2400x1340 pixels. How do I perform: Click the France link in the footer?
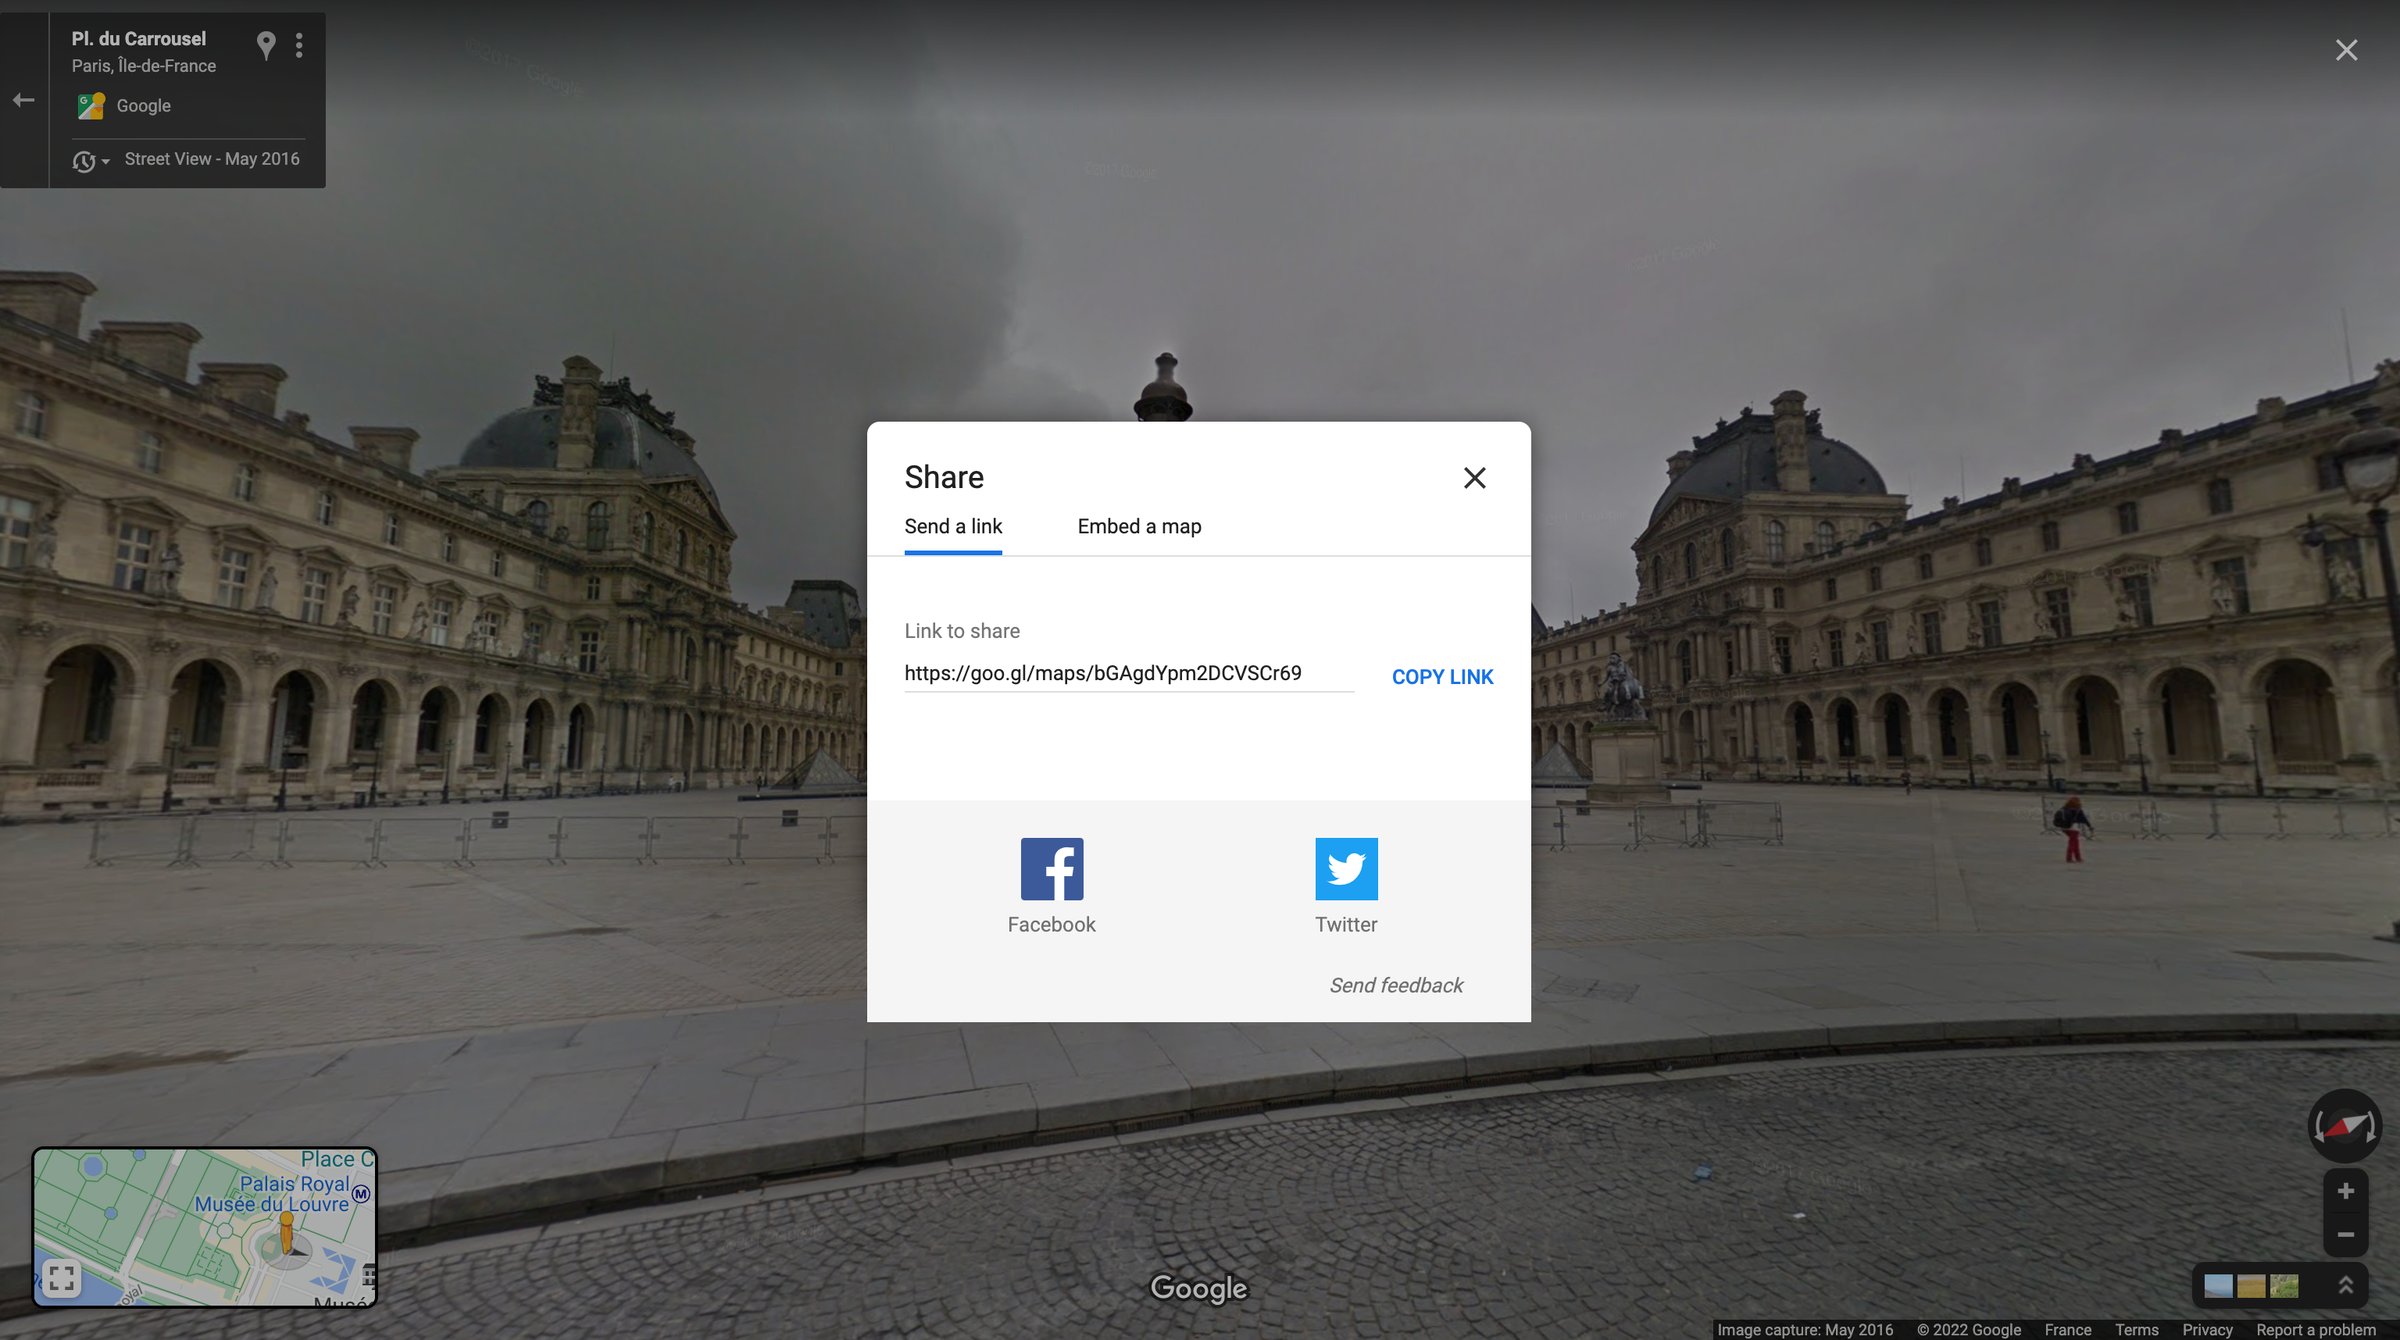pyautogui.click(x=2068, y=1330)
